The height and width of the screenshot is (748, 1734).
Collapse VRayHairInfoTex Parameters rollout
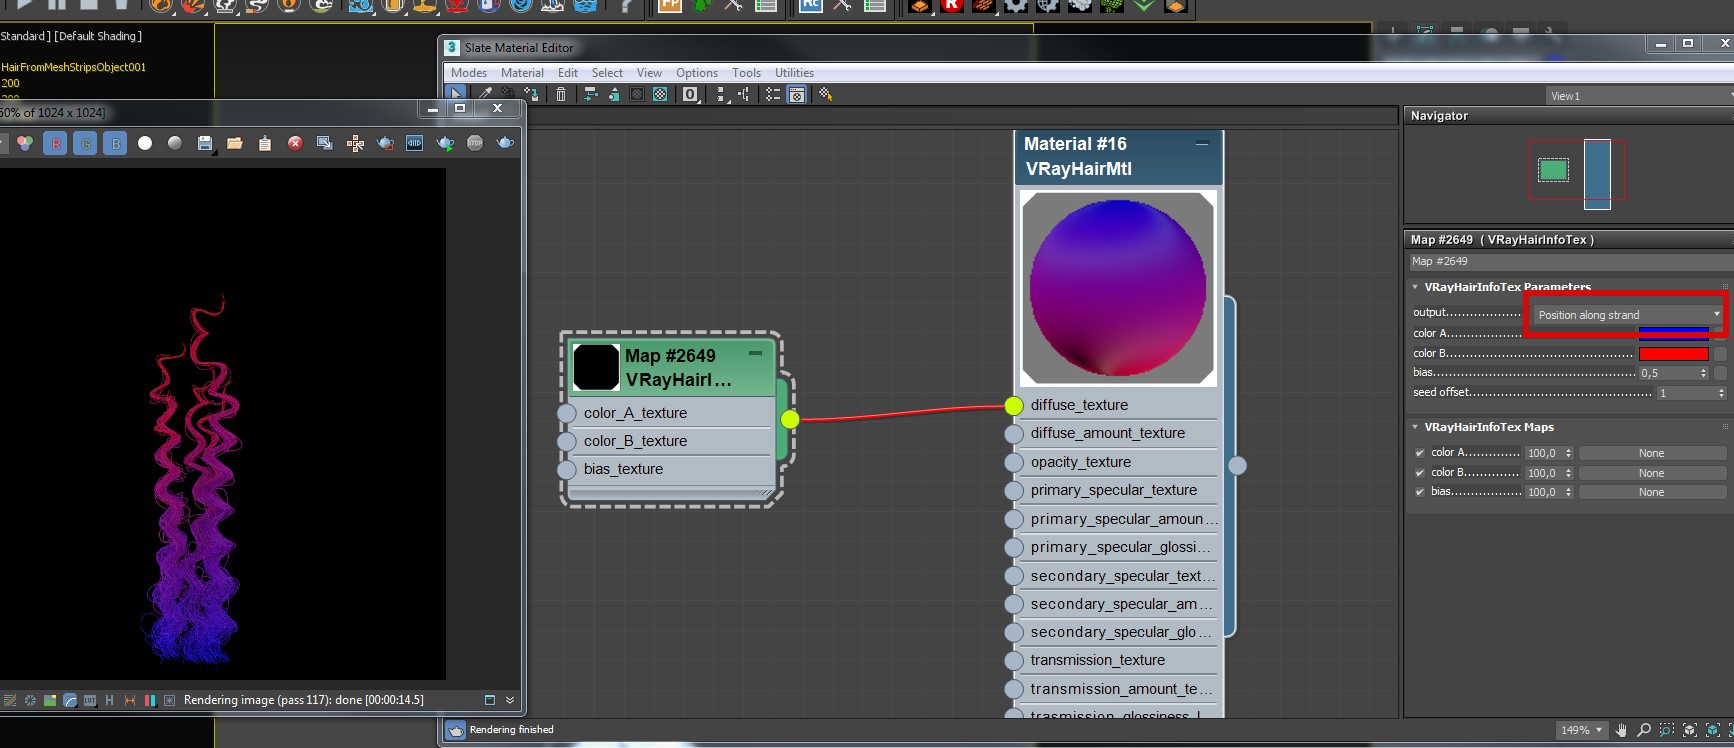(x=1415, y=287)
